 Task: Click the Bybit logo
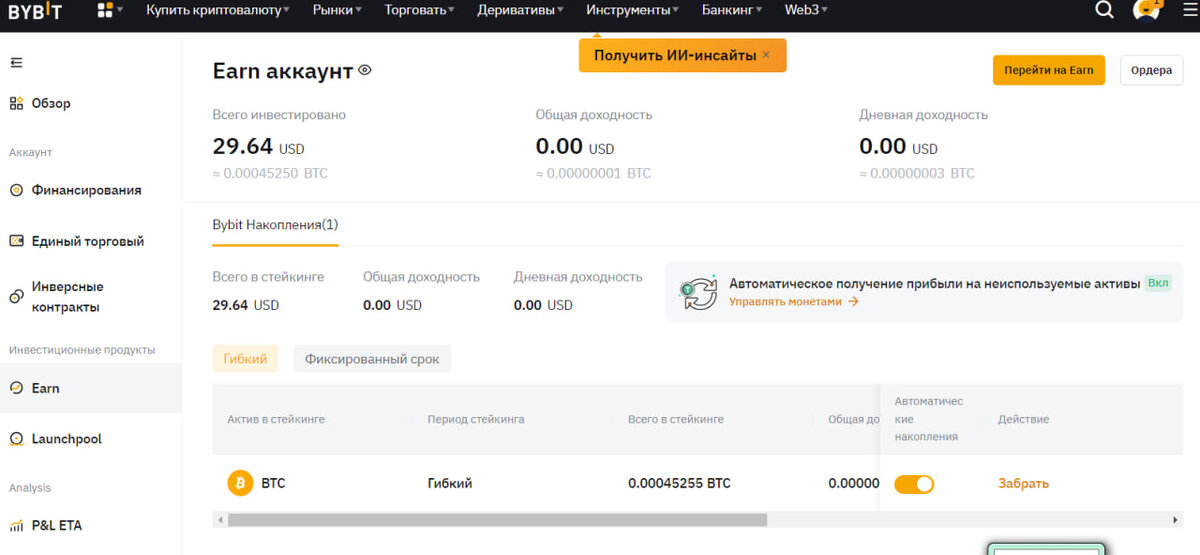pos(35,11)
